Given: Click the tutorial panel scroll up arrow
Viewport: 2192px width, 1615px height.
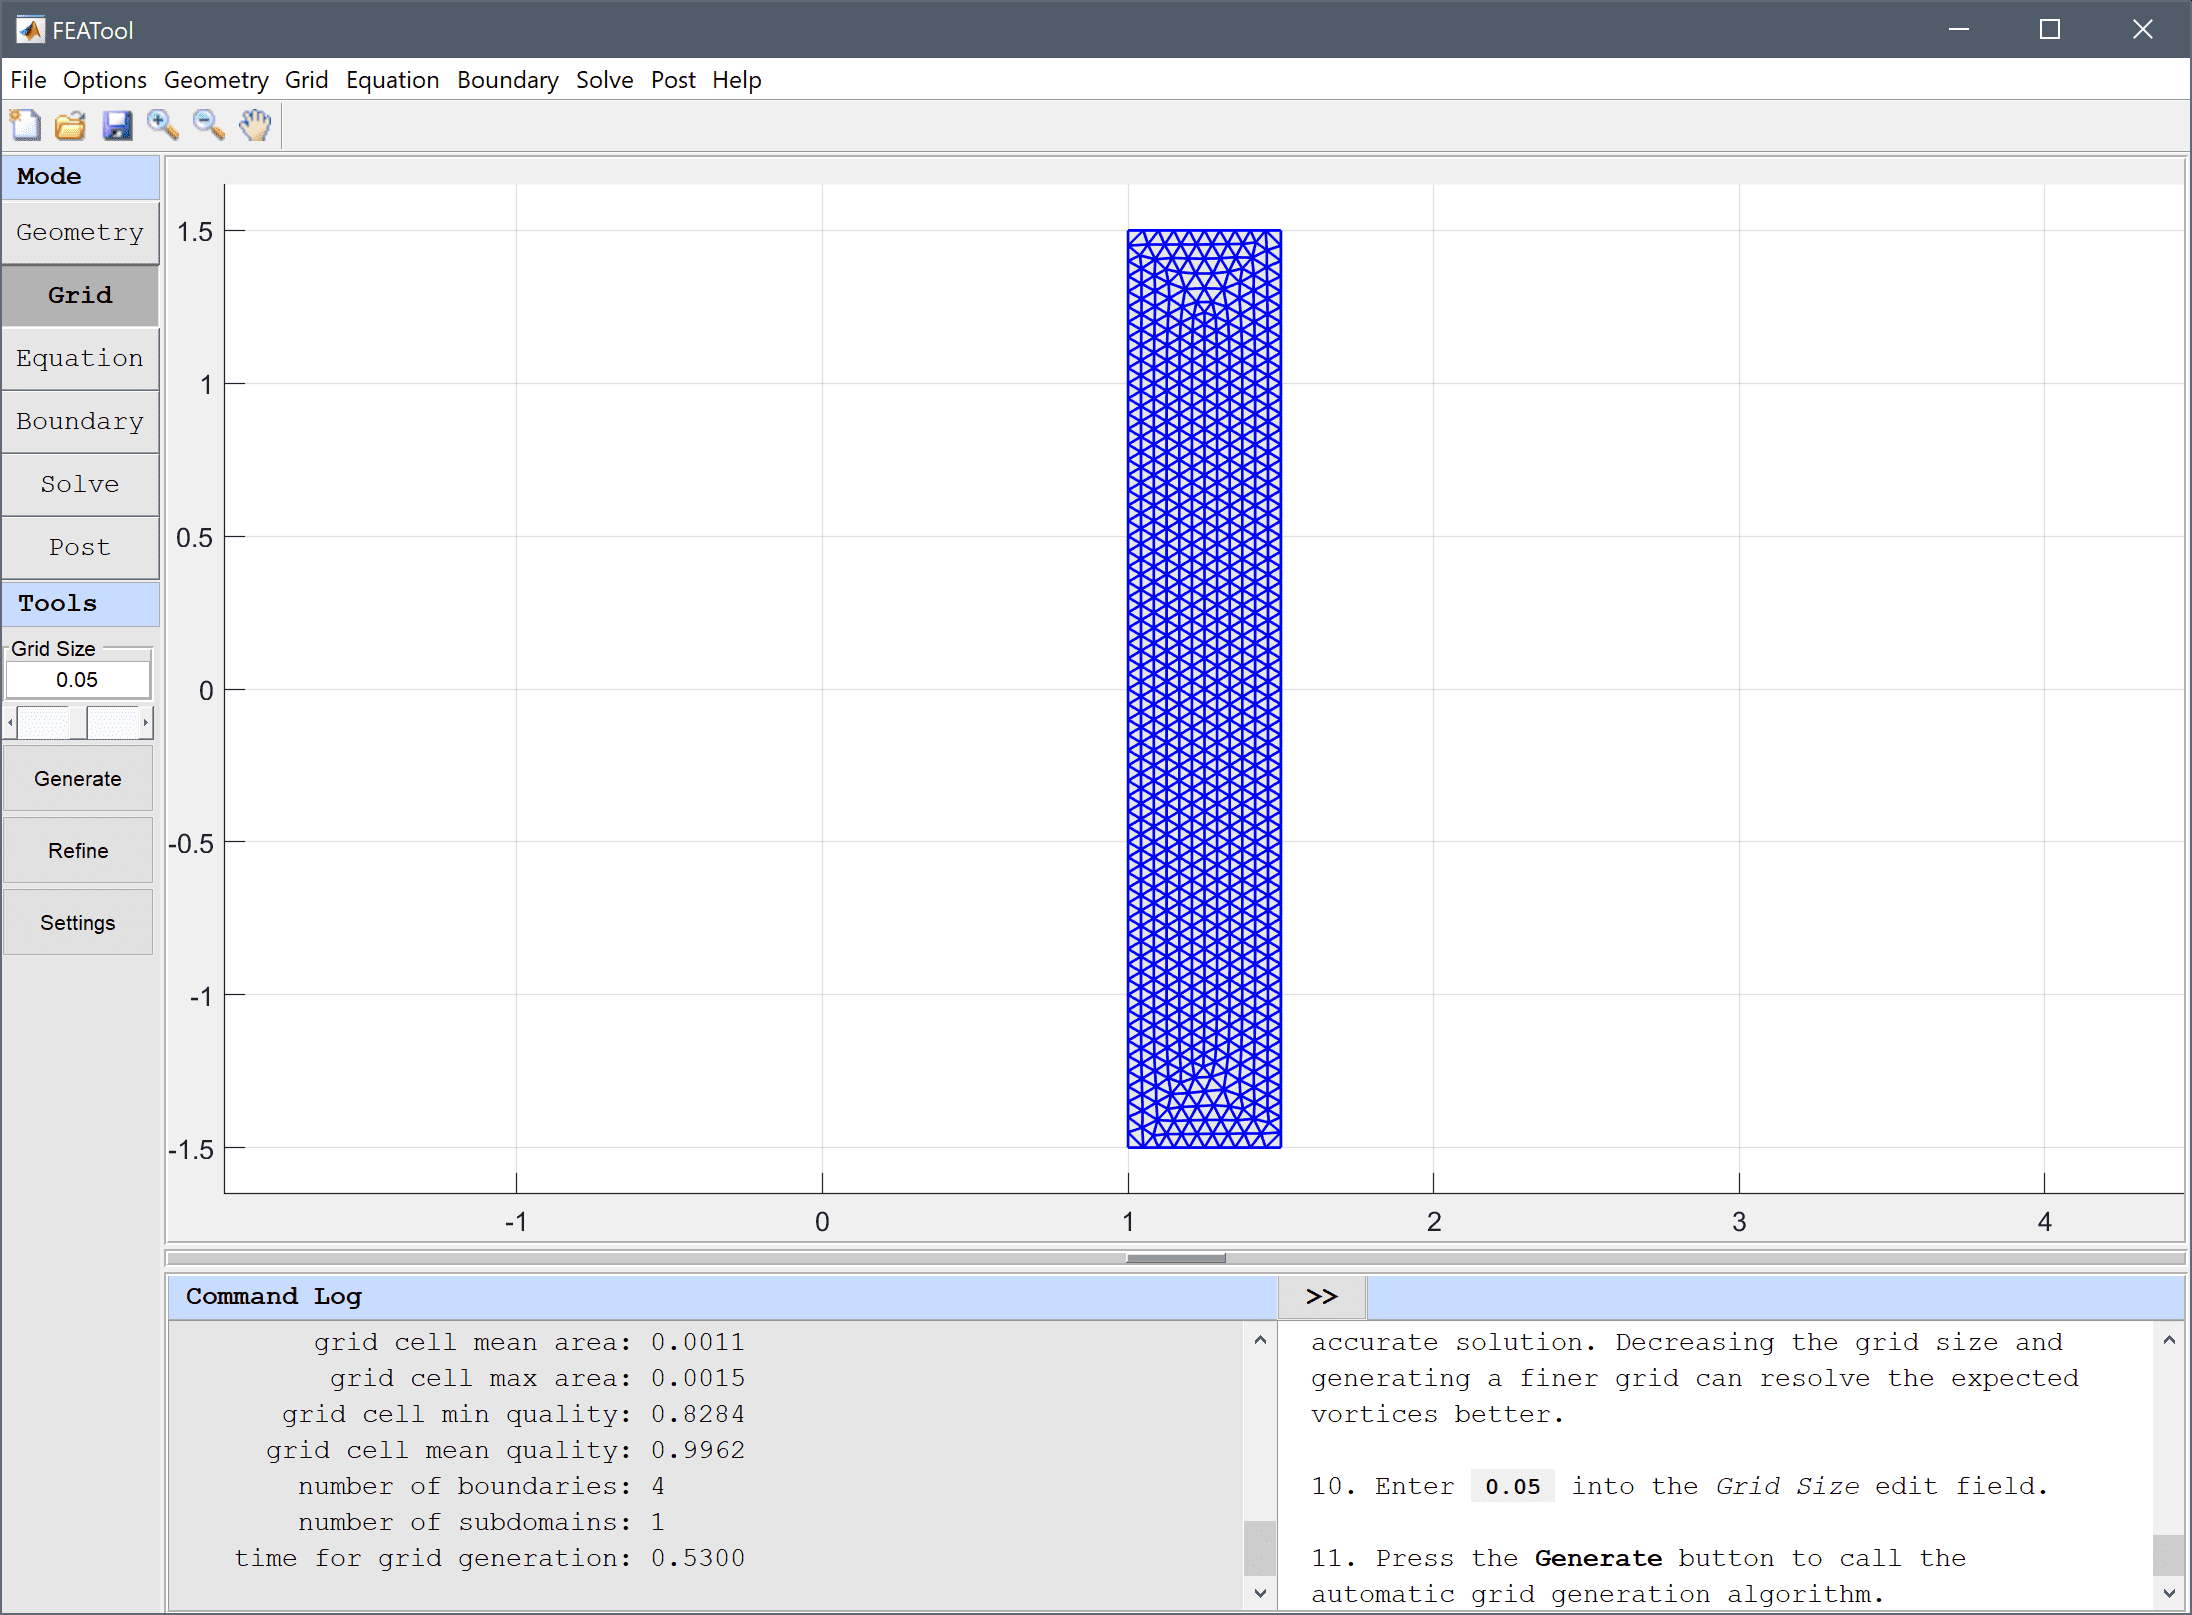Looking at the screenshot, I should 2169,1340.
